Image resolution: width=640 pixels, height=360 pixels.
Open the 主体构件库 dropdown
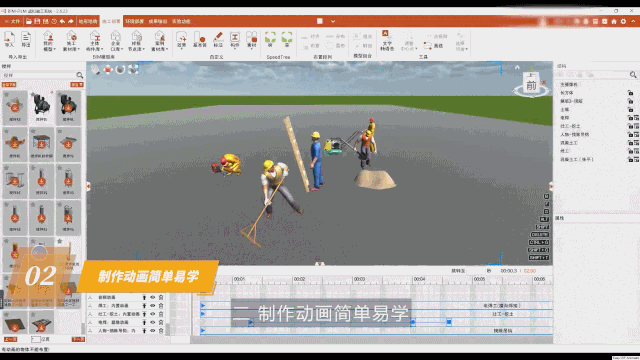[x=94, y=41]
